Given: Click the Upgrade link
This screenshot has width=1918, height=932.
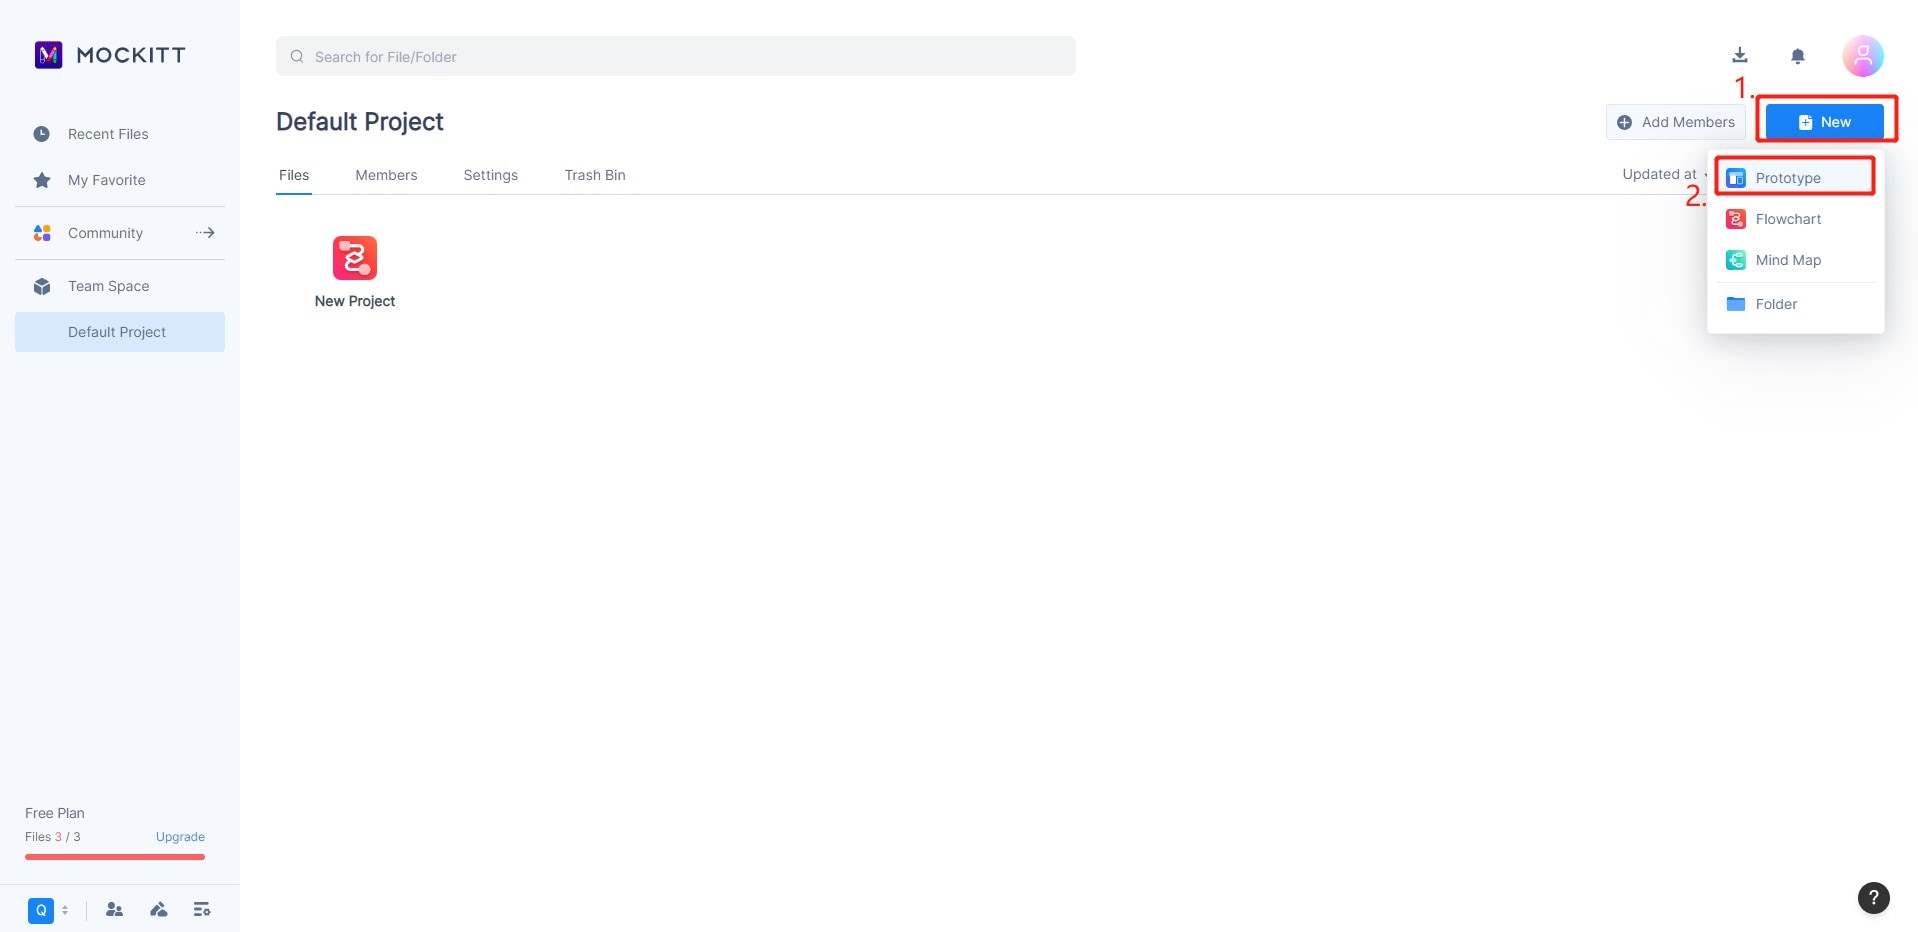Looking at the screenshot, I should [x=180, y=837].
